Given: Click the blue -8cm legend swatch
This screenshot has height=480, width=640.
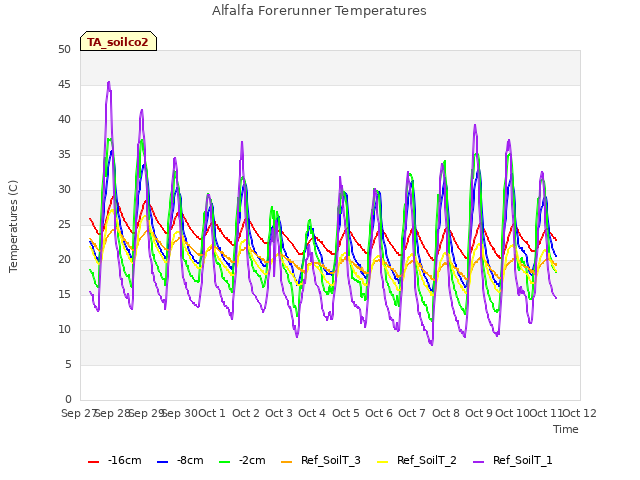Looking at the screenshot, I should (162, 462).
